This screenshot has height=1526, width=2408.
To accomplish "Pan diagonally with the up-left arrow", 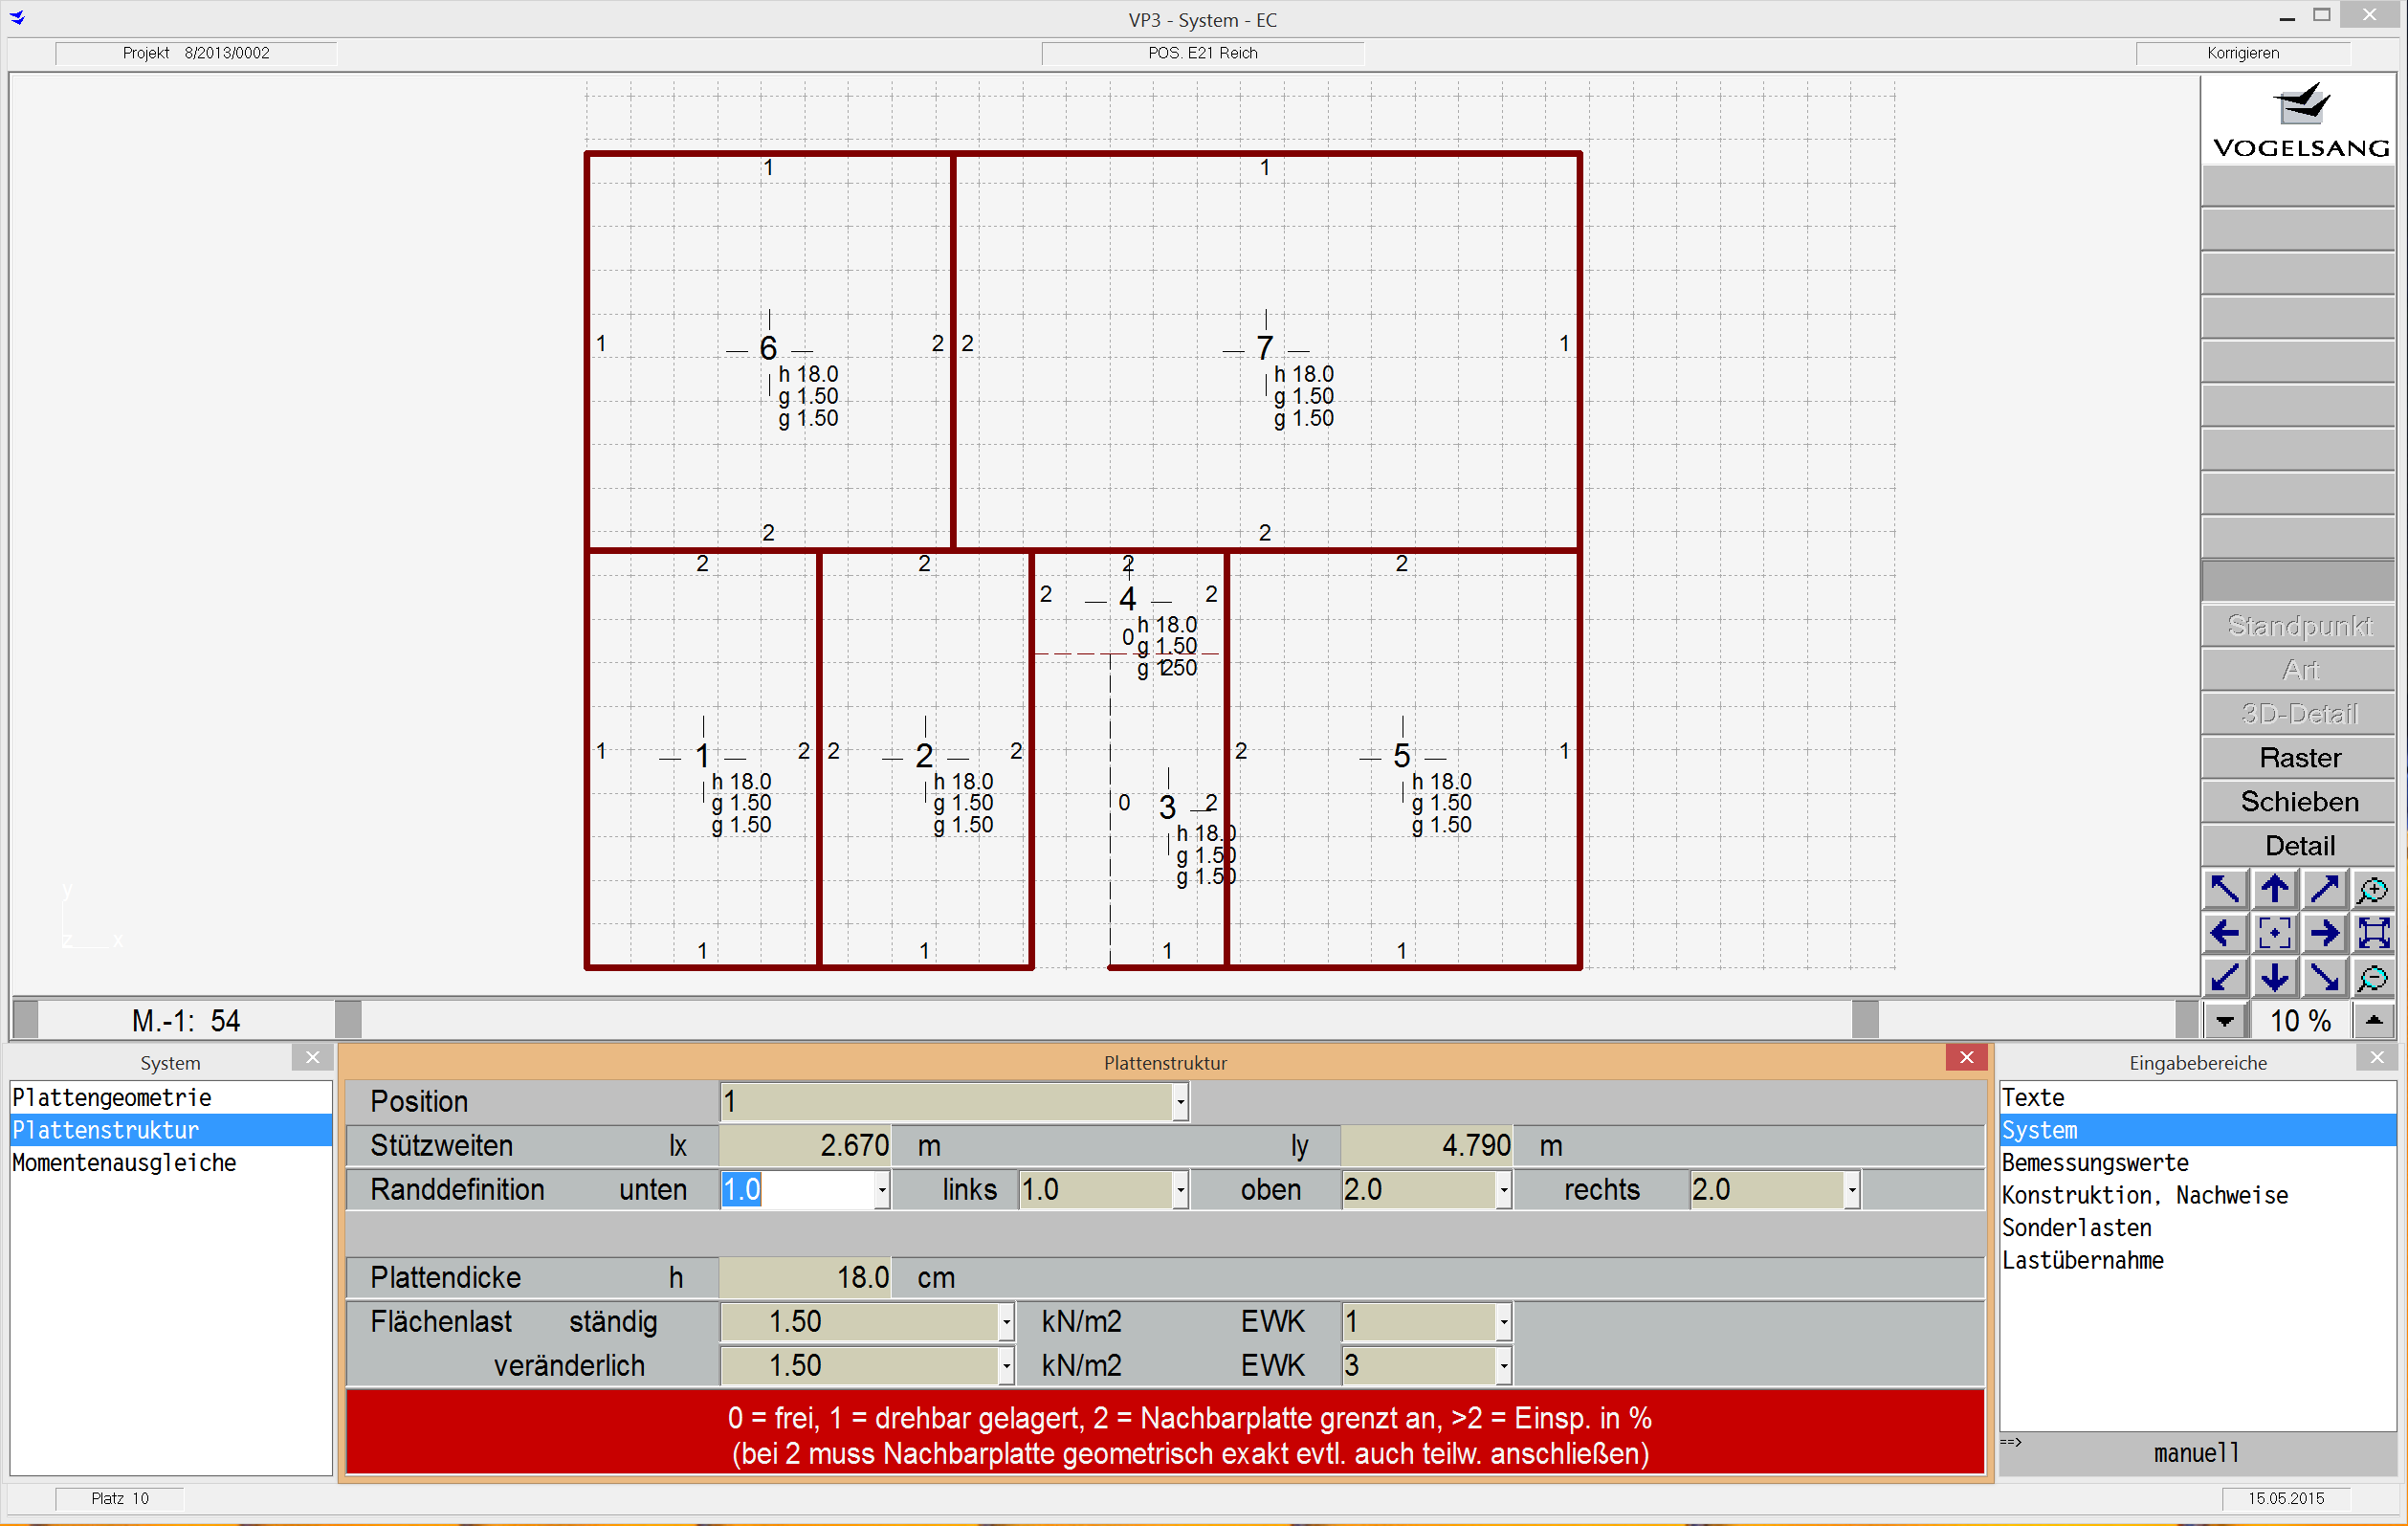I will tap(2225, 889).
